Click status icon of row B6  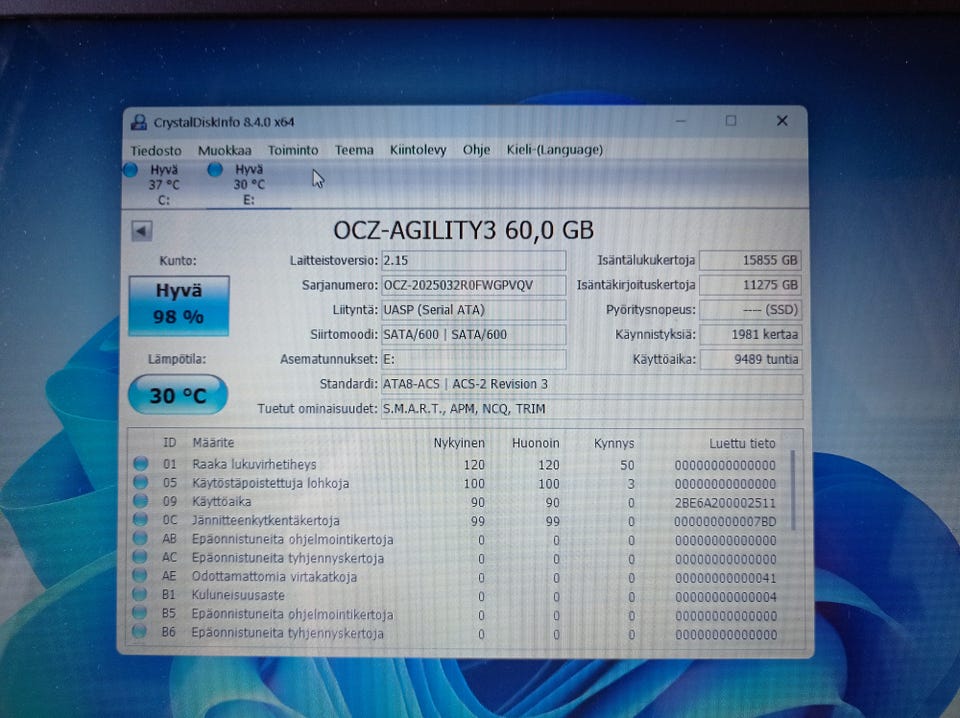(x=139, y=631)
